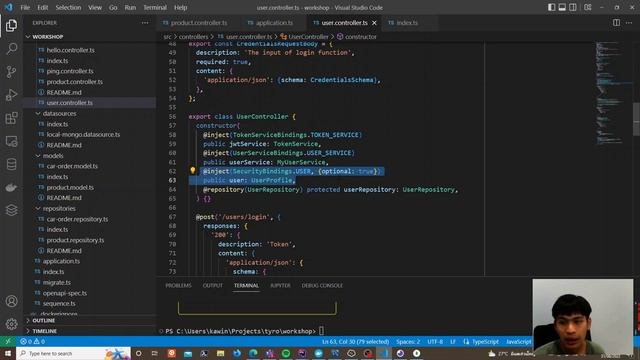Open the Docker view icon
This screenshot has height=360, width=640.
pos(11,187)
